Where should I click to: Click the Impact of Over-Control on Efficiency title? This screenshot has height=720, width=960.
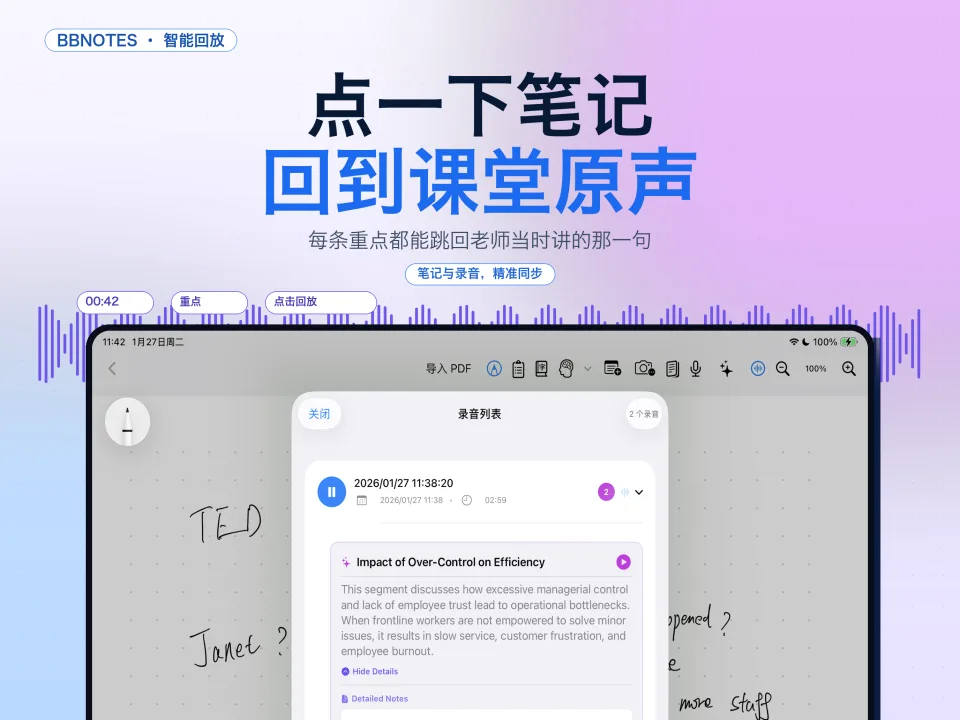pos(451,562)
